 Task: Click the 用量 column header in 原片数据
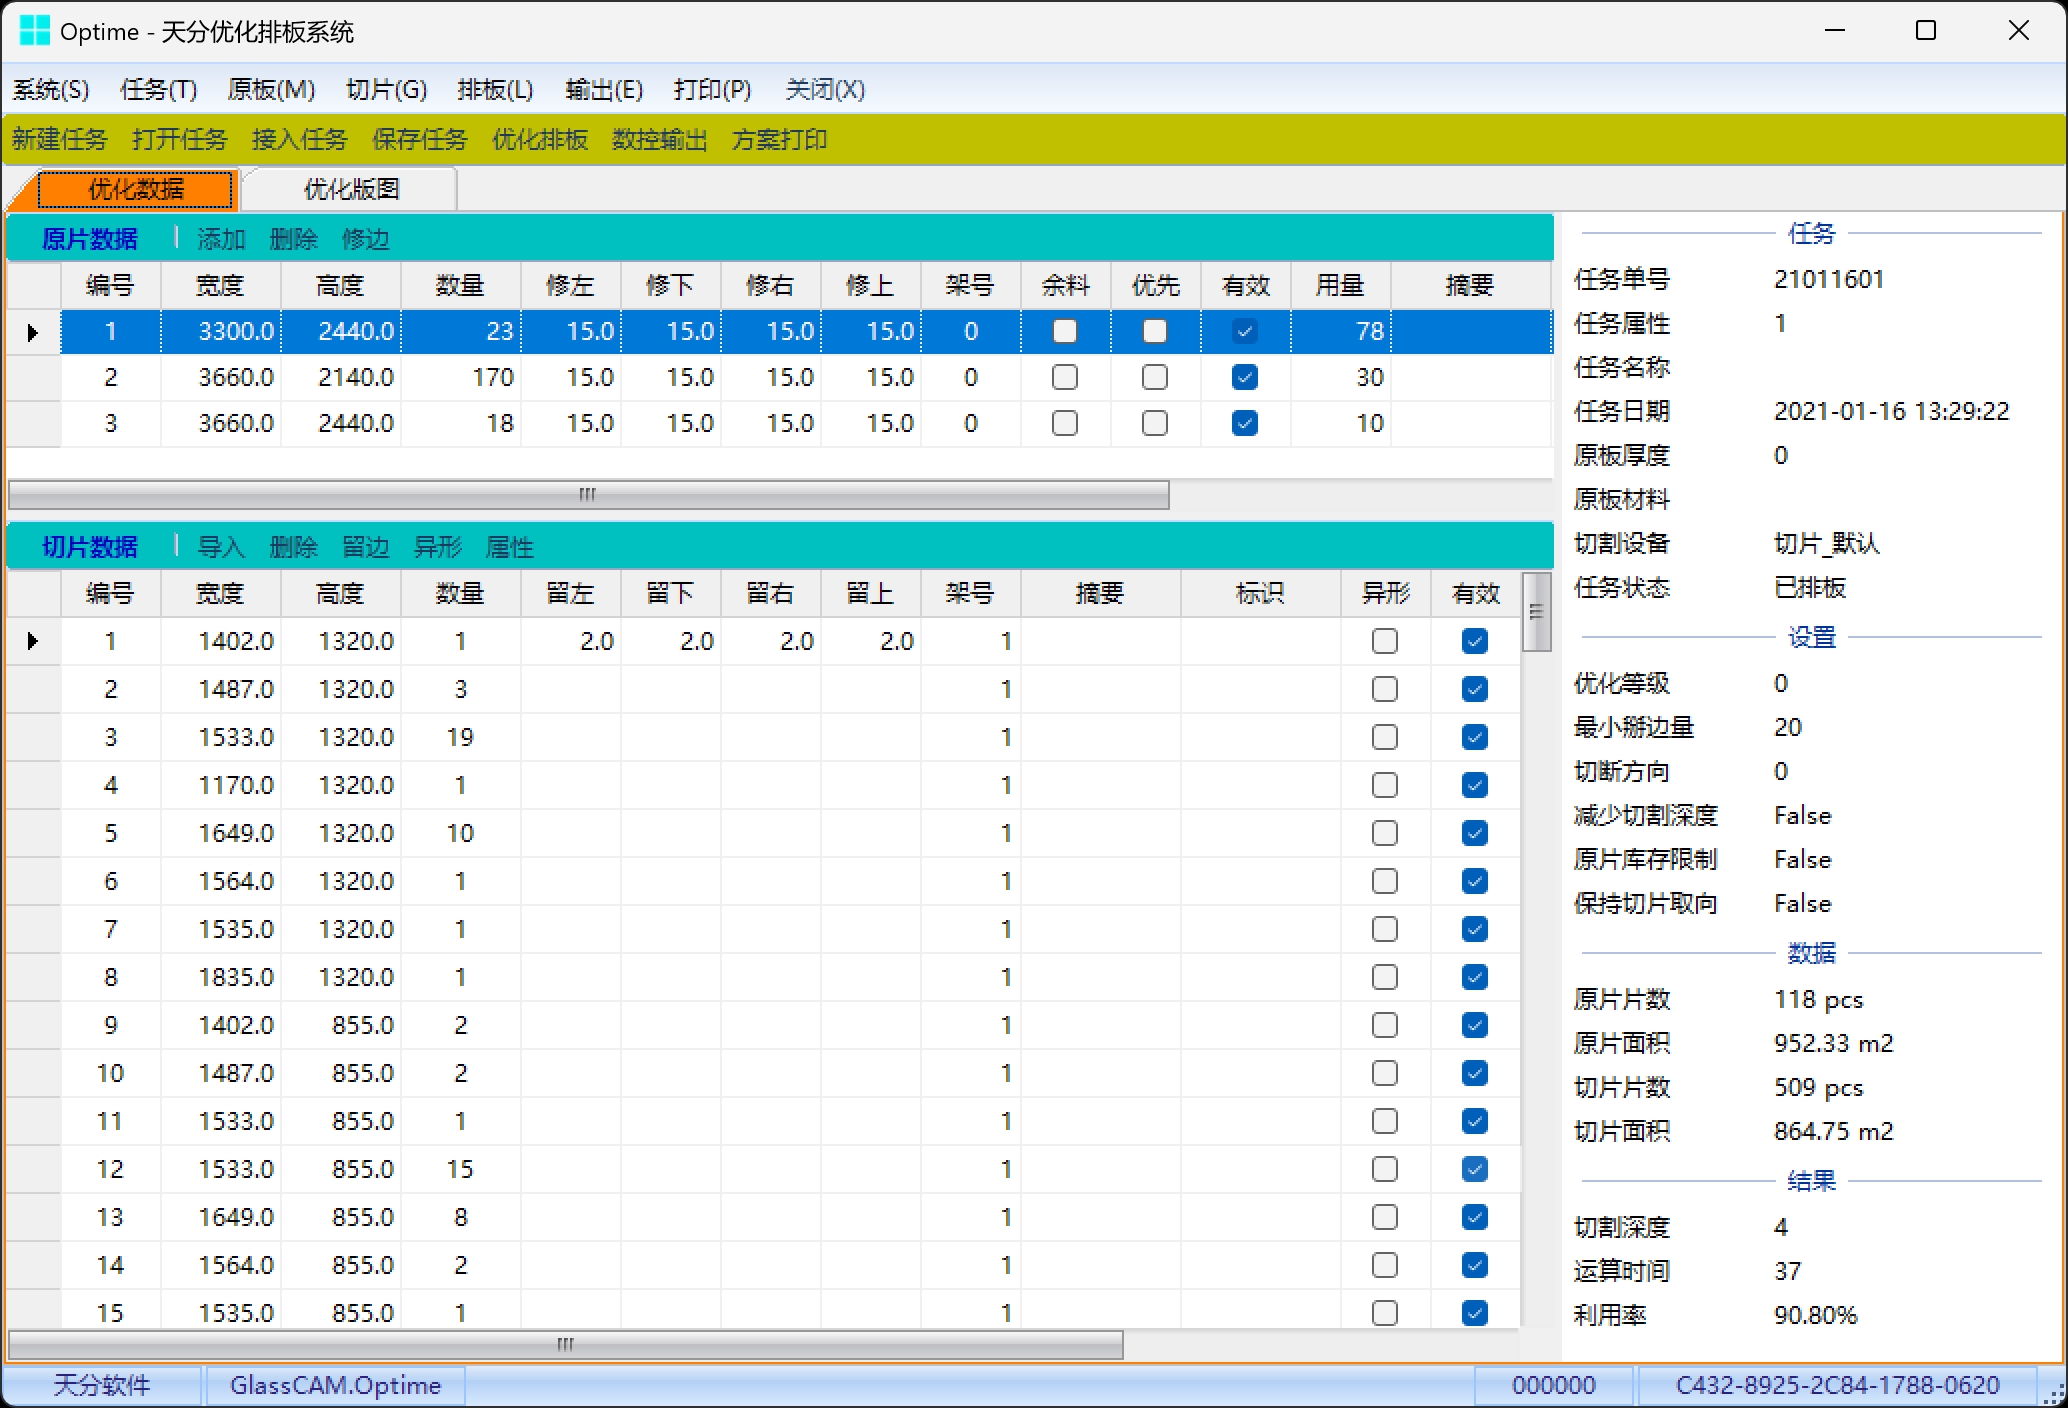1340,286
